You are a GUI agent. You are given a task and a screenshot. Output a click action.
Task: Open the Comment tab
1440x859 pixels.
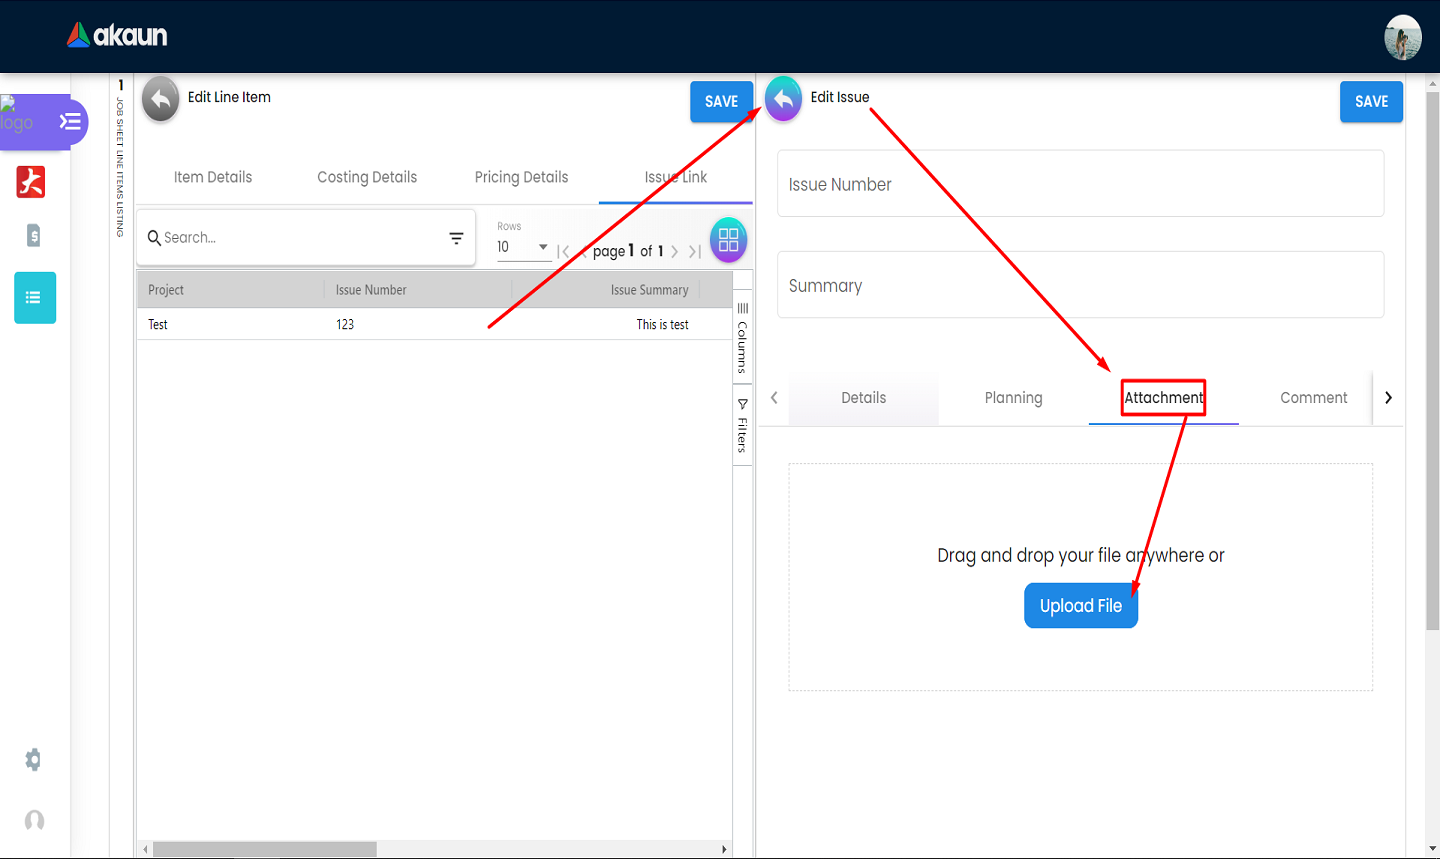(1313, 398)
